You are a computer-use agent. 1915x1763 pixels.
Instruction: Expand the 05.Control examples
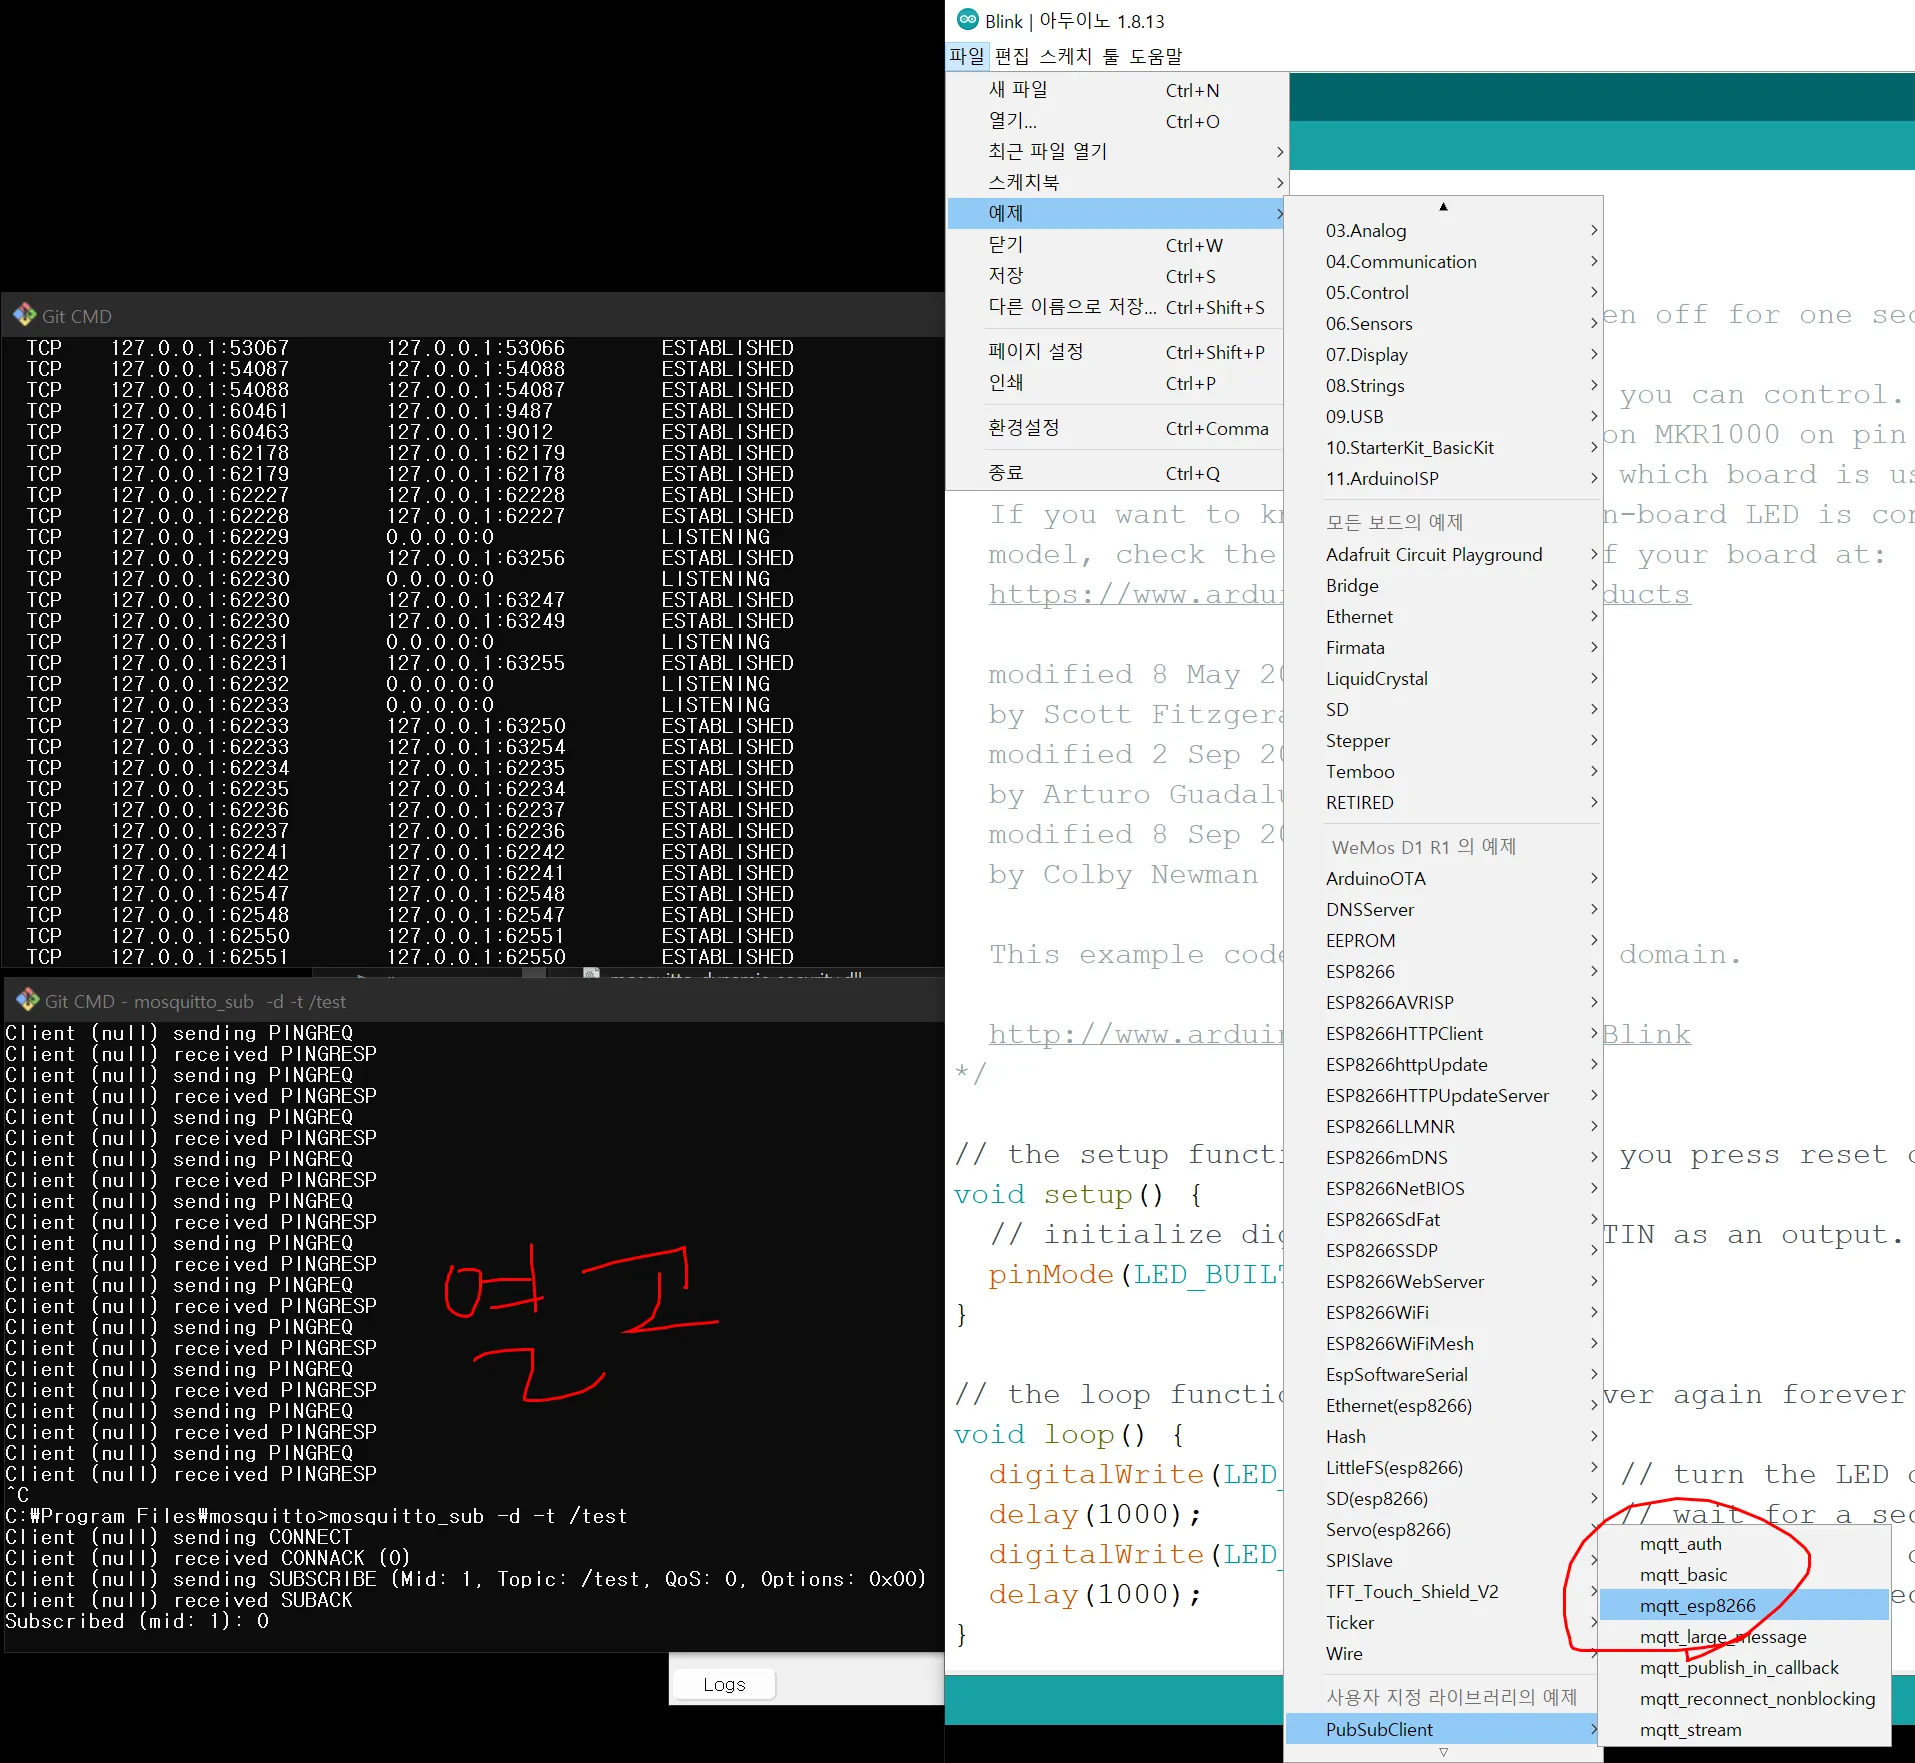(x=1443, y=293)
